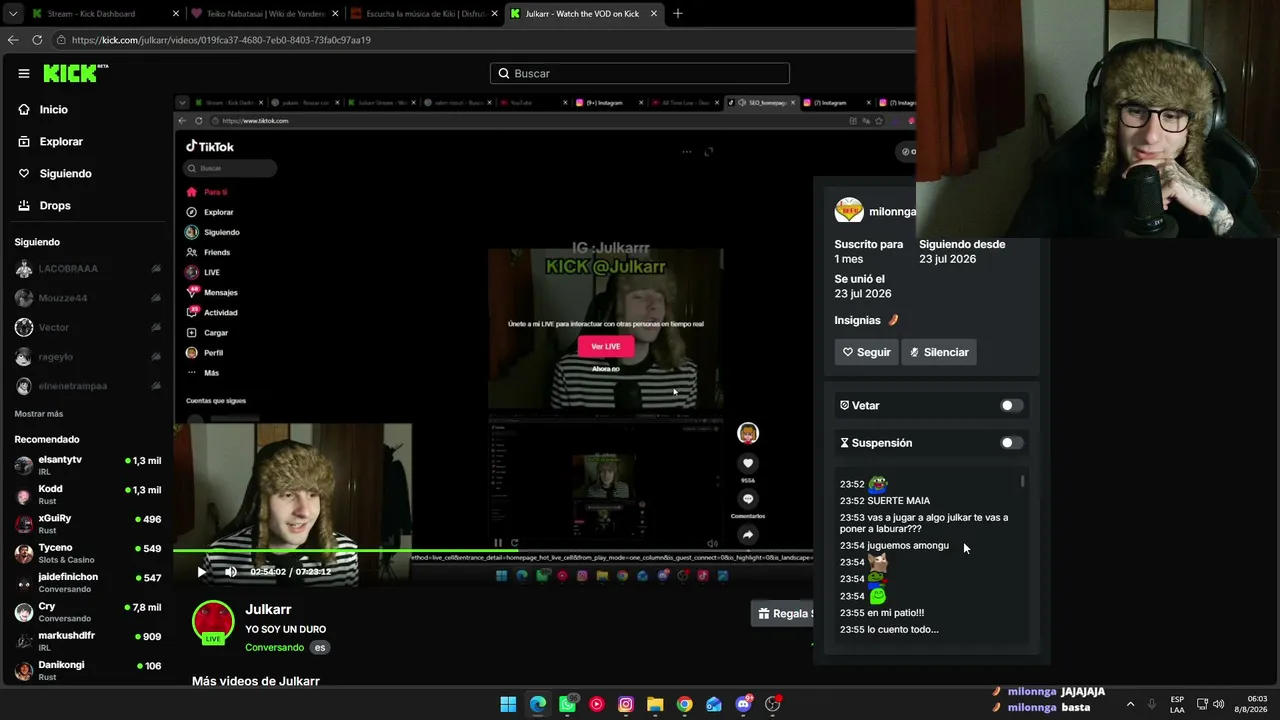Open Instagram from the taskbar

[x=626, y=704]
